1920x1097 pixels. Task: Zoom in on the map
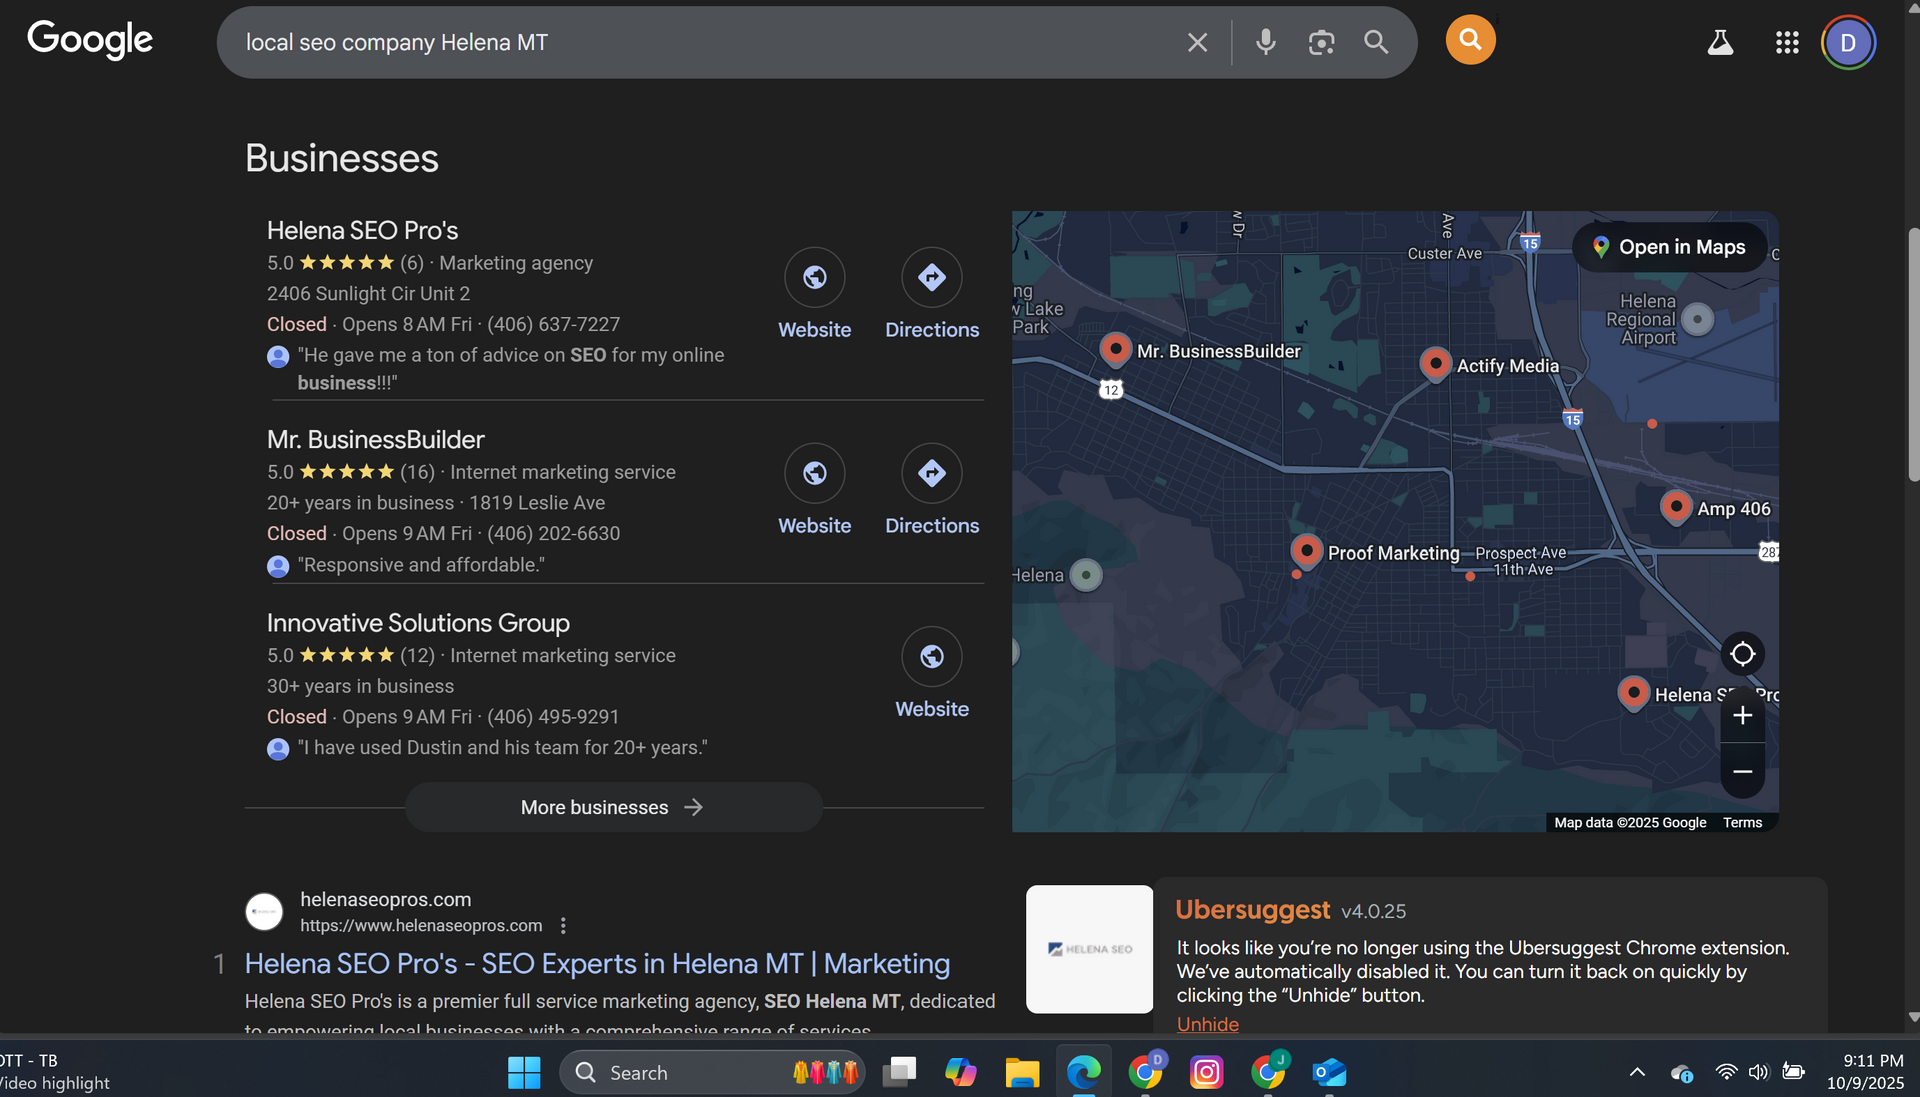tap(1742, 716)
